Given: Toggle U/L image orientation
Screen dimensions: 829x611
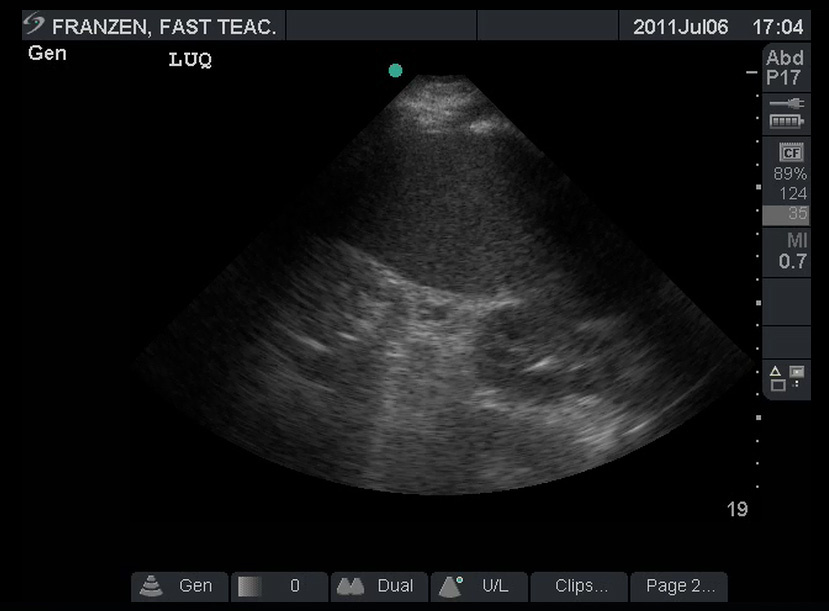Looking at the screenshot, I should coord(479,586).
